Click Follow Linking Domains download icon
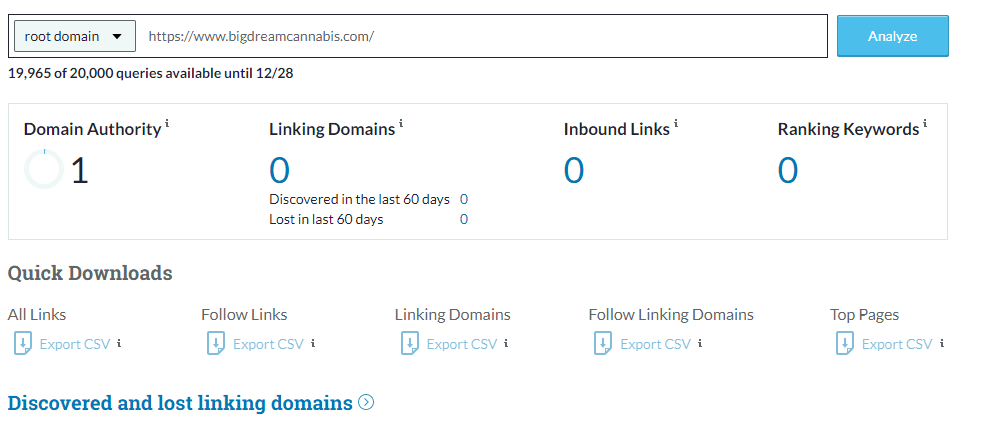995x439 pixels. (603, 344)
